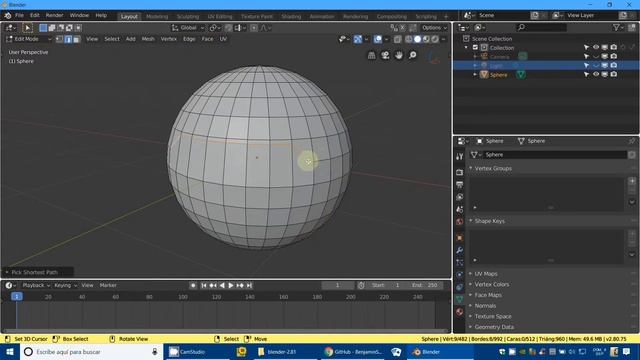Viewport: 640px width, 360px height.
Task: Click the magnifier zoom view icon
Action: [413, 55]
